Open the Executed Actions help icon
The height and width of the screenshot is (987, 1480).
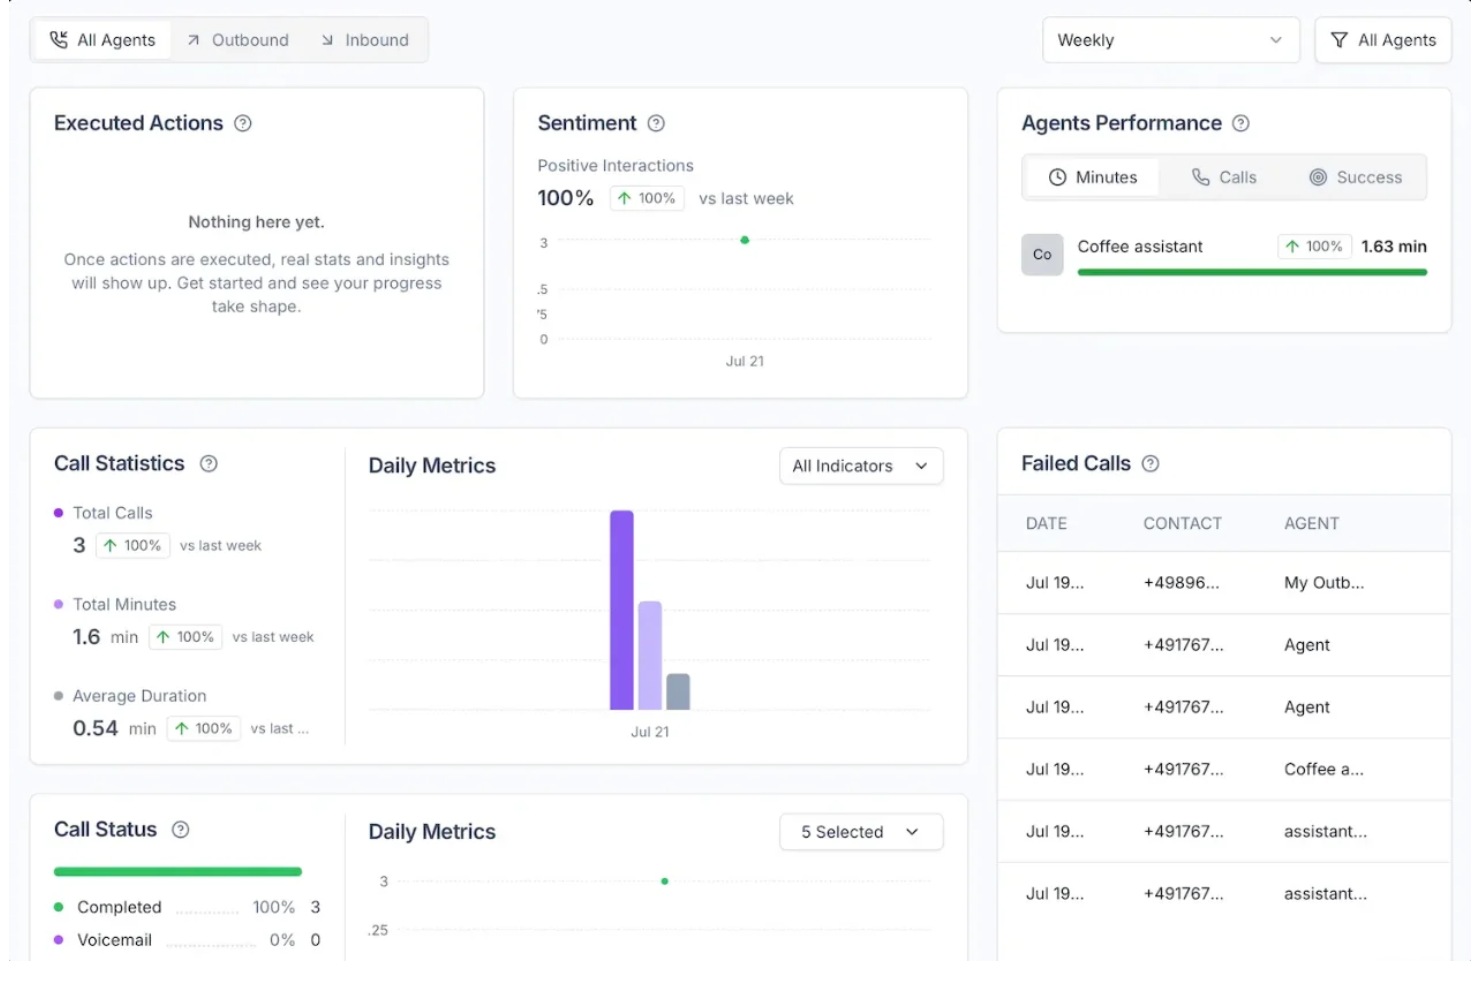(x=241, y=123)
